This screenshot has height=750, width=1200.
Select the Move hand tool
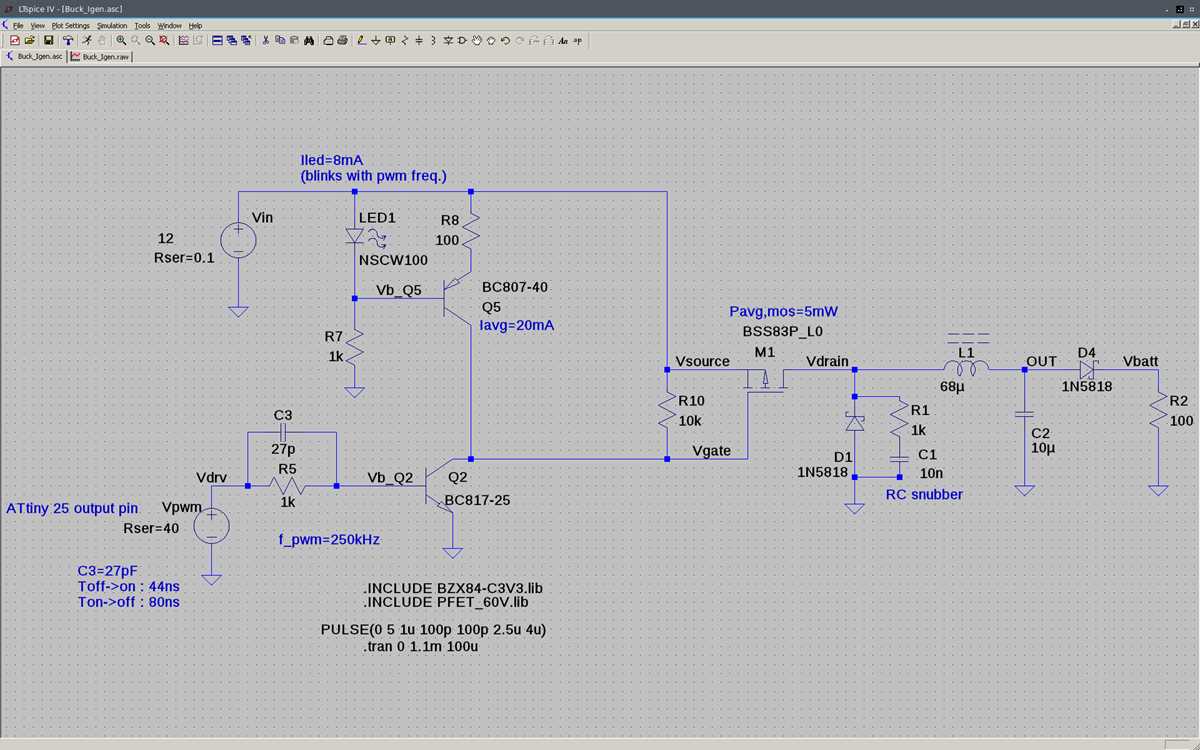click(477, 40)
